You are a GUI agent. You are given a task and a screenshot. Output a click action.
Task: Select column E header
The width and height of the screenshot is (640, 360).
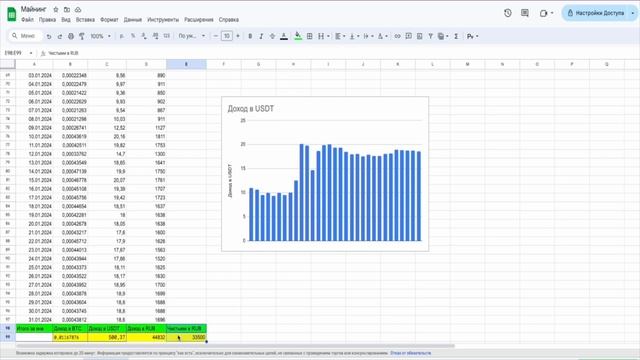pyautogui.click(x=186, y=64)
